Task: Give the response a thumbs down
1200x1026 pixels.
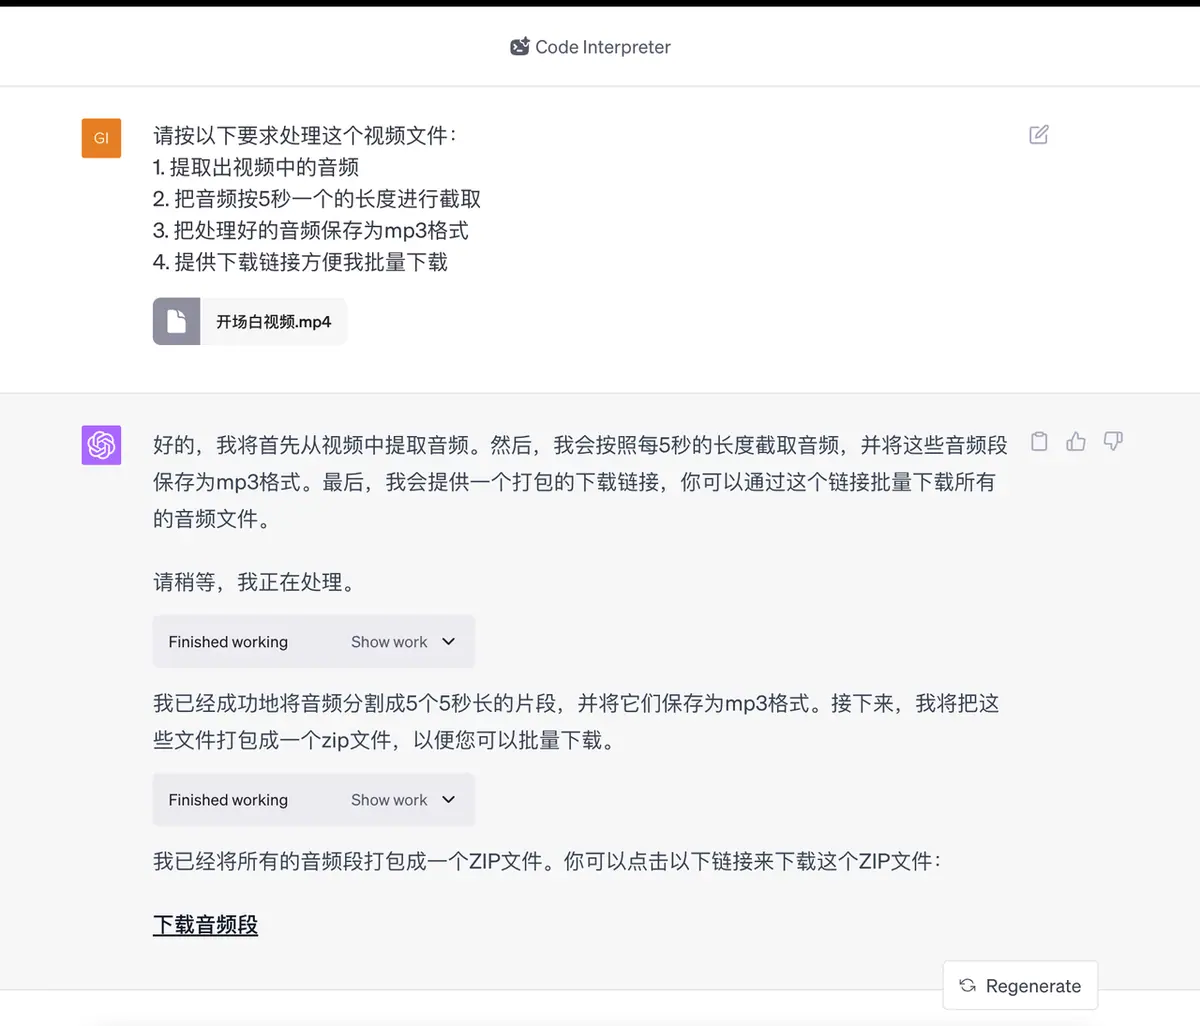Action: 1113,441
